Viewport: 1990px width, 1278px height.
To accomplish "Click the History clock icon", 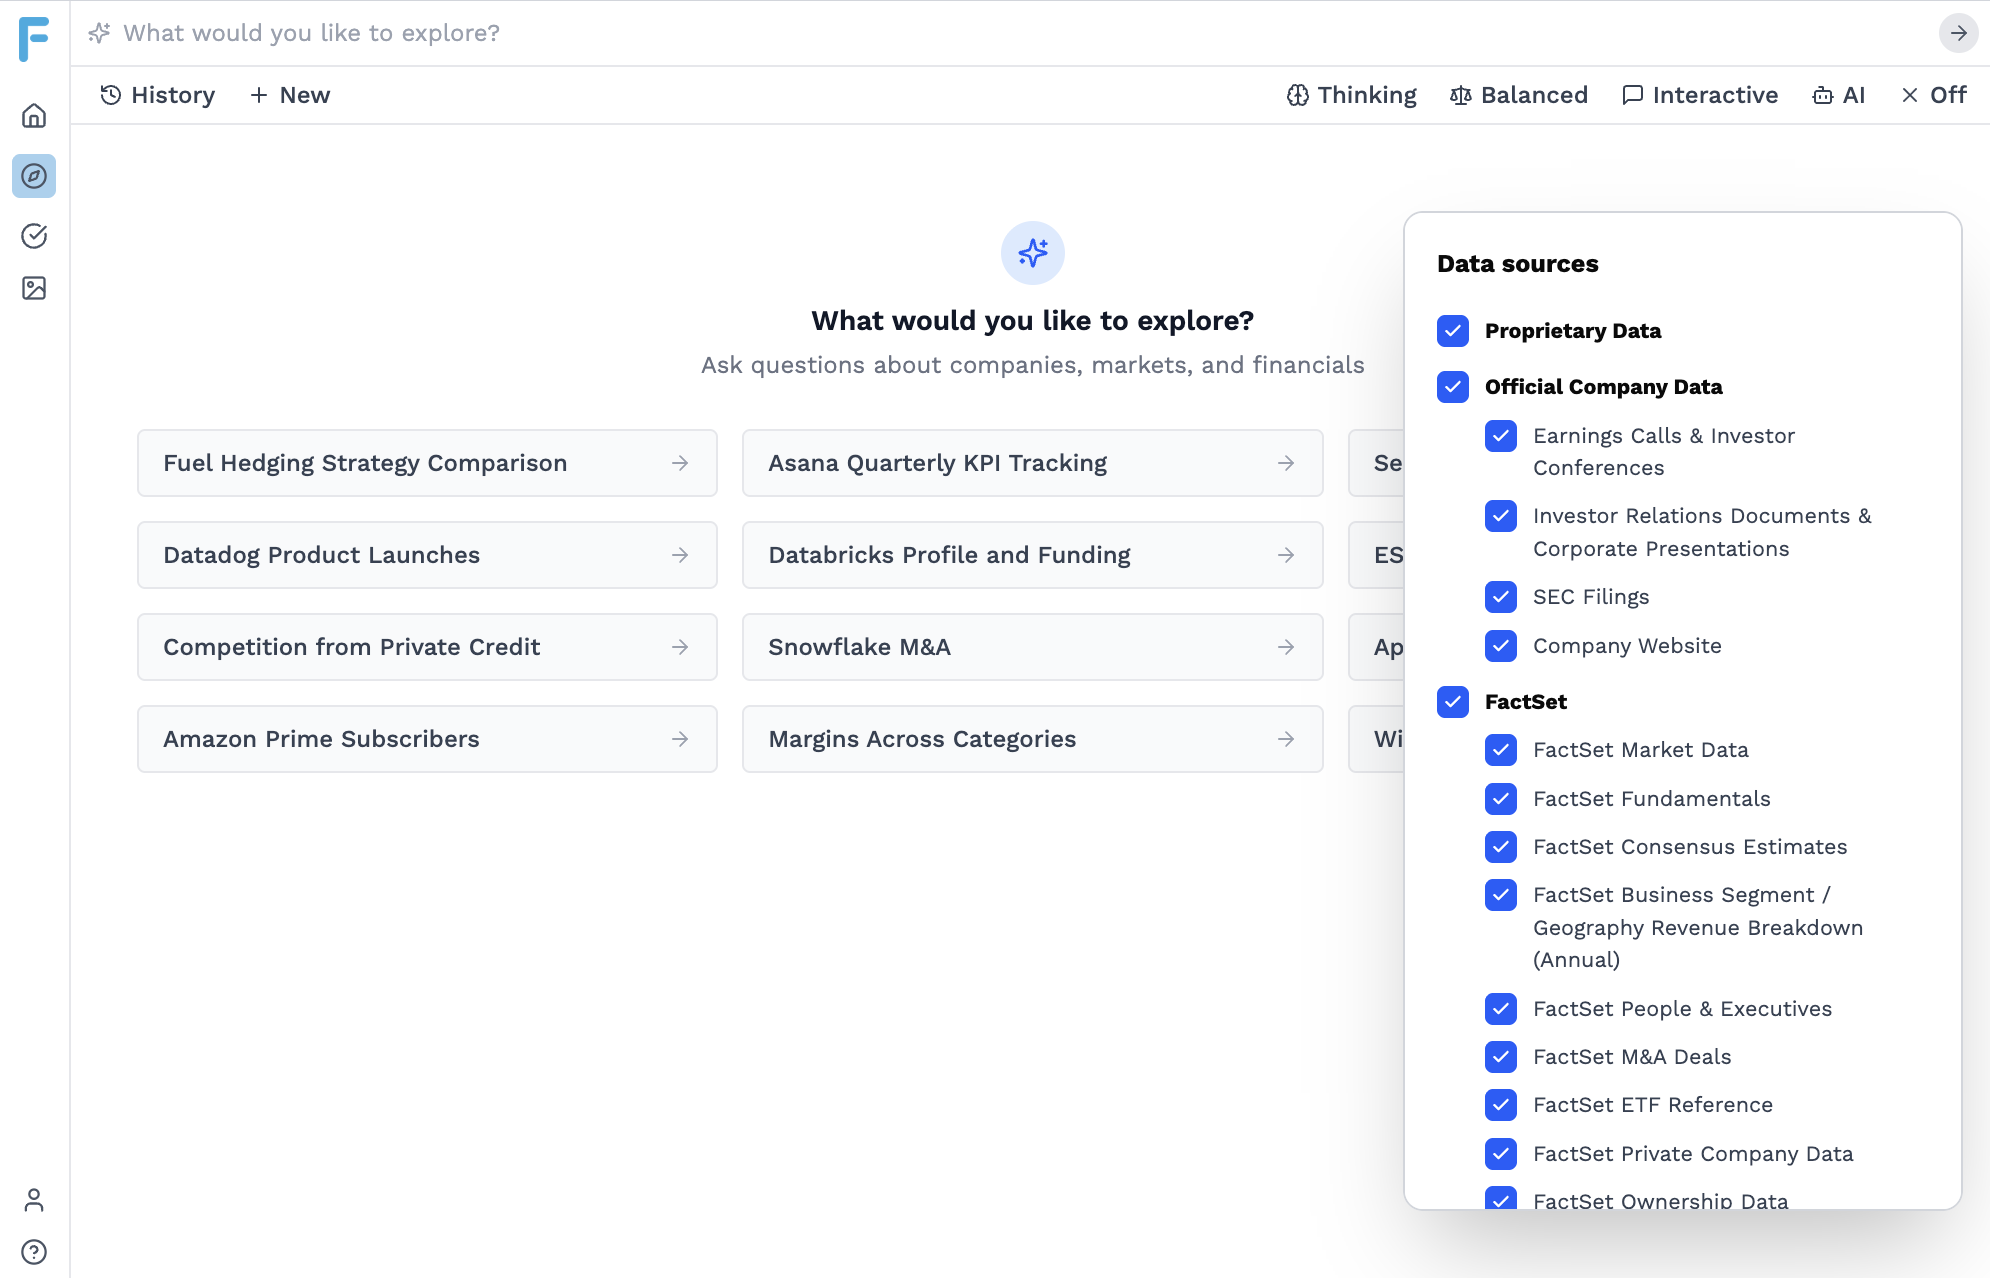I will 111,95.
